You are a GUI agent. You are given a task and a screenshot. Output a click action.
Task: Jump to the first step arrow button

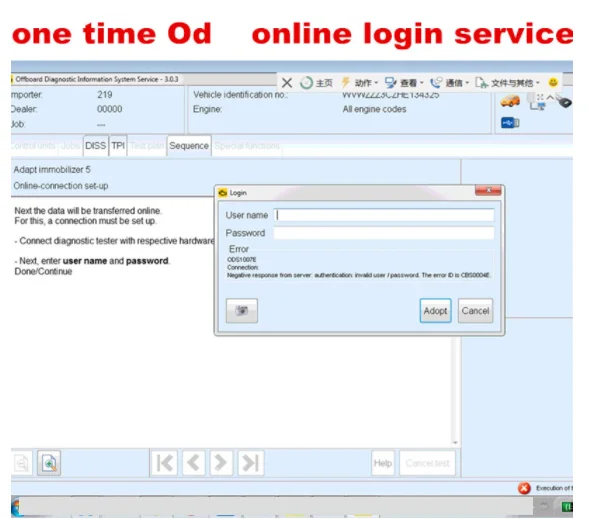coord(164,463)
